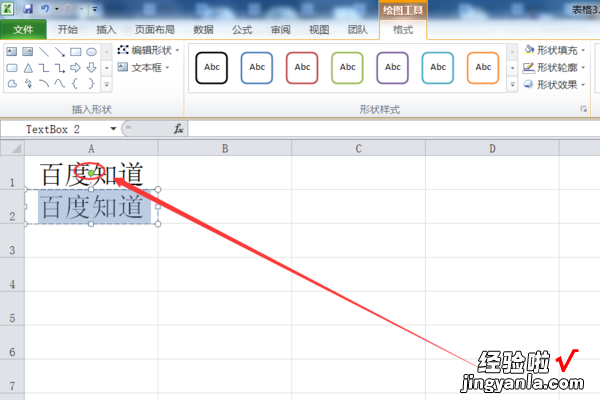
Task: Switch to the 审阅 tab
Action: click(x=280, y=29)
